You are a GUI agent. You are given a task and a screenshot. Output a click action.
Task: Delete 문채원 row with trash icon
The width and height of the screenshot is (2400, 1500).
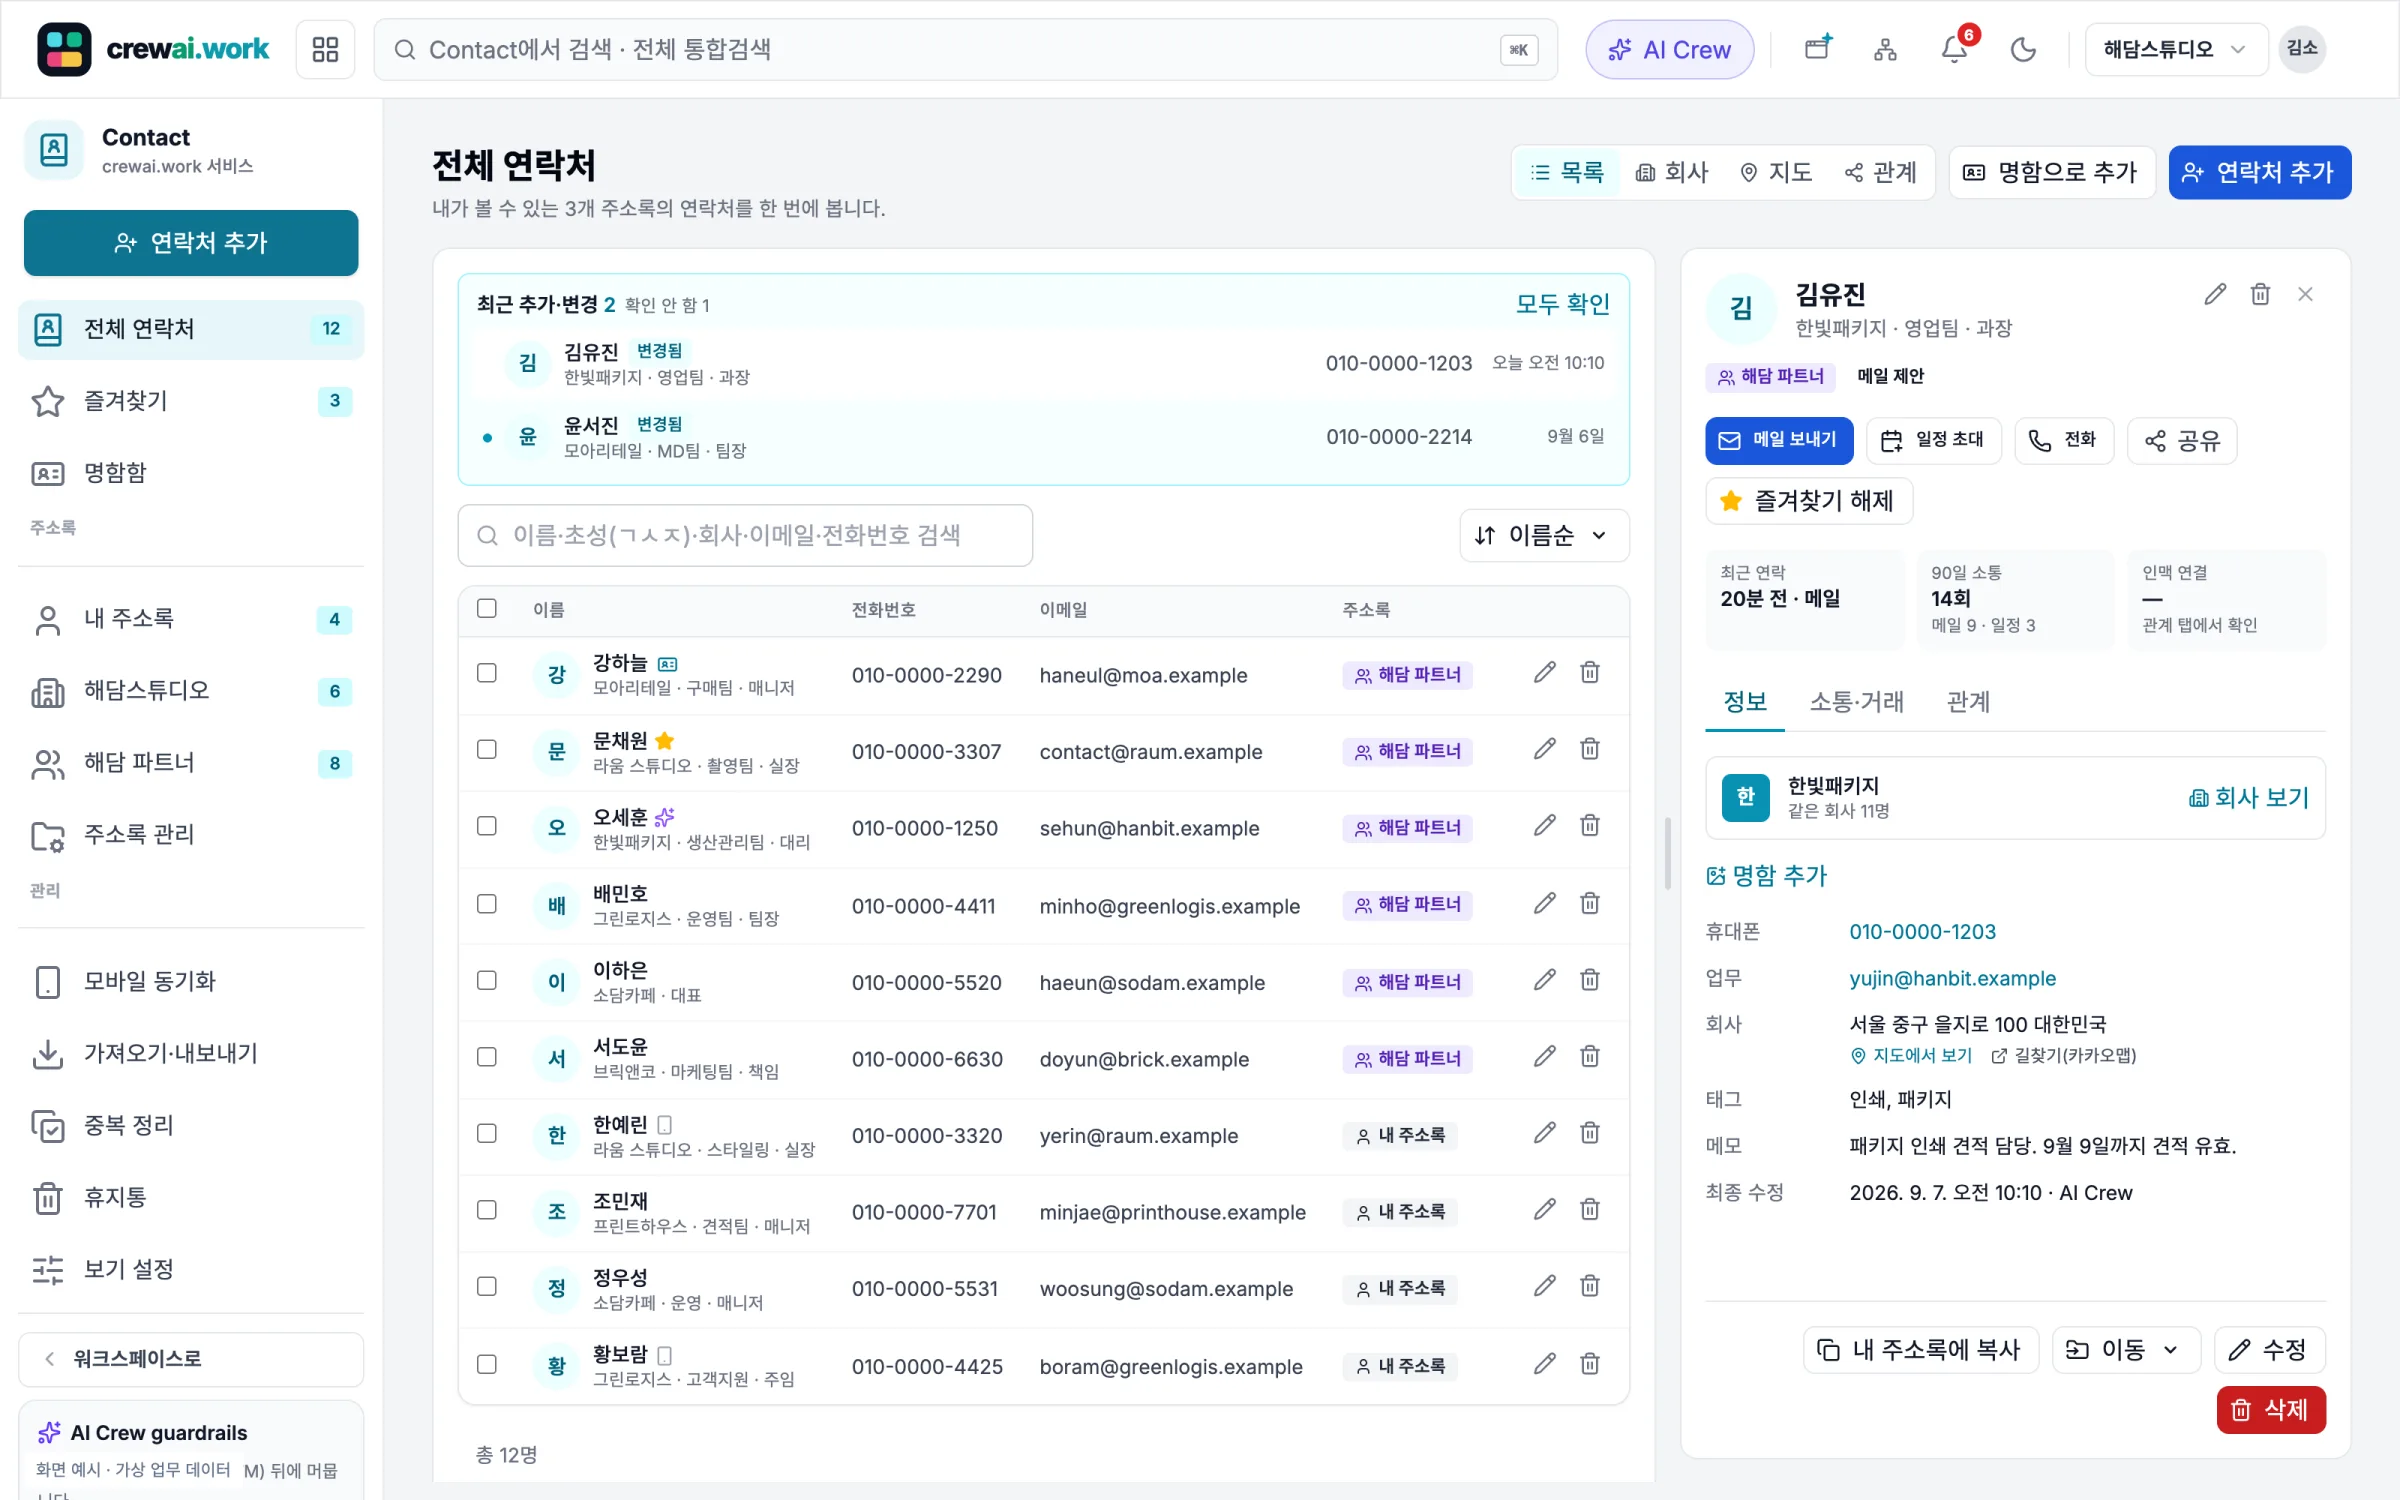click(x=1590, y=749)
